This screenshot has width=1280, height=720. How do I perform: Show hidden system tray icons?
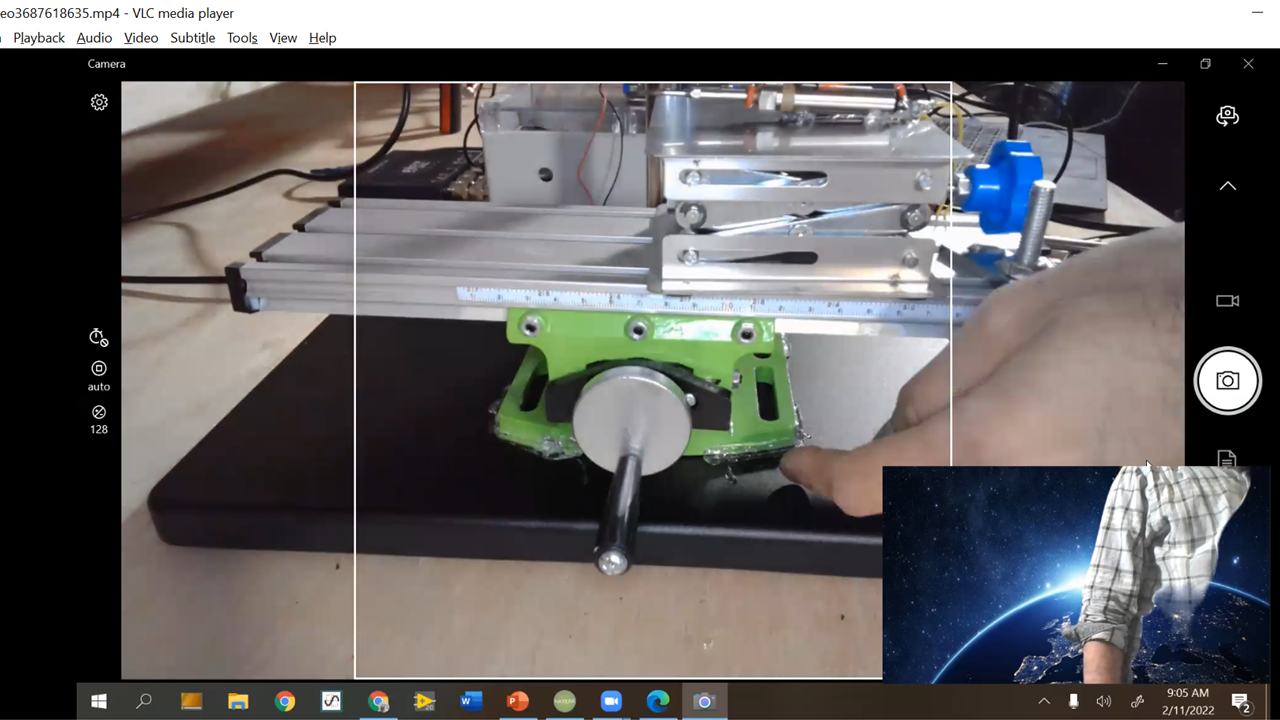pyautogui.click(x=1044, y=702)
